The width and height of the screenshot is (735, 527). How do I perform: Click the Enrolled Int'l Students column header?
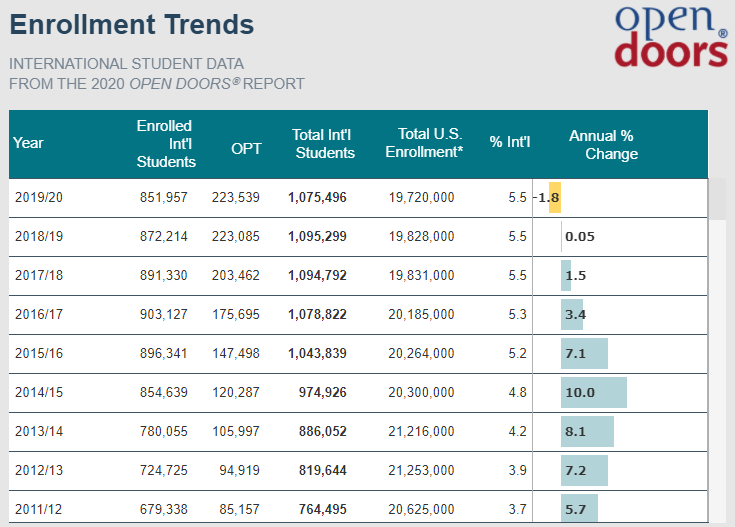[x=166, y=143]
